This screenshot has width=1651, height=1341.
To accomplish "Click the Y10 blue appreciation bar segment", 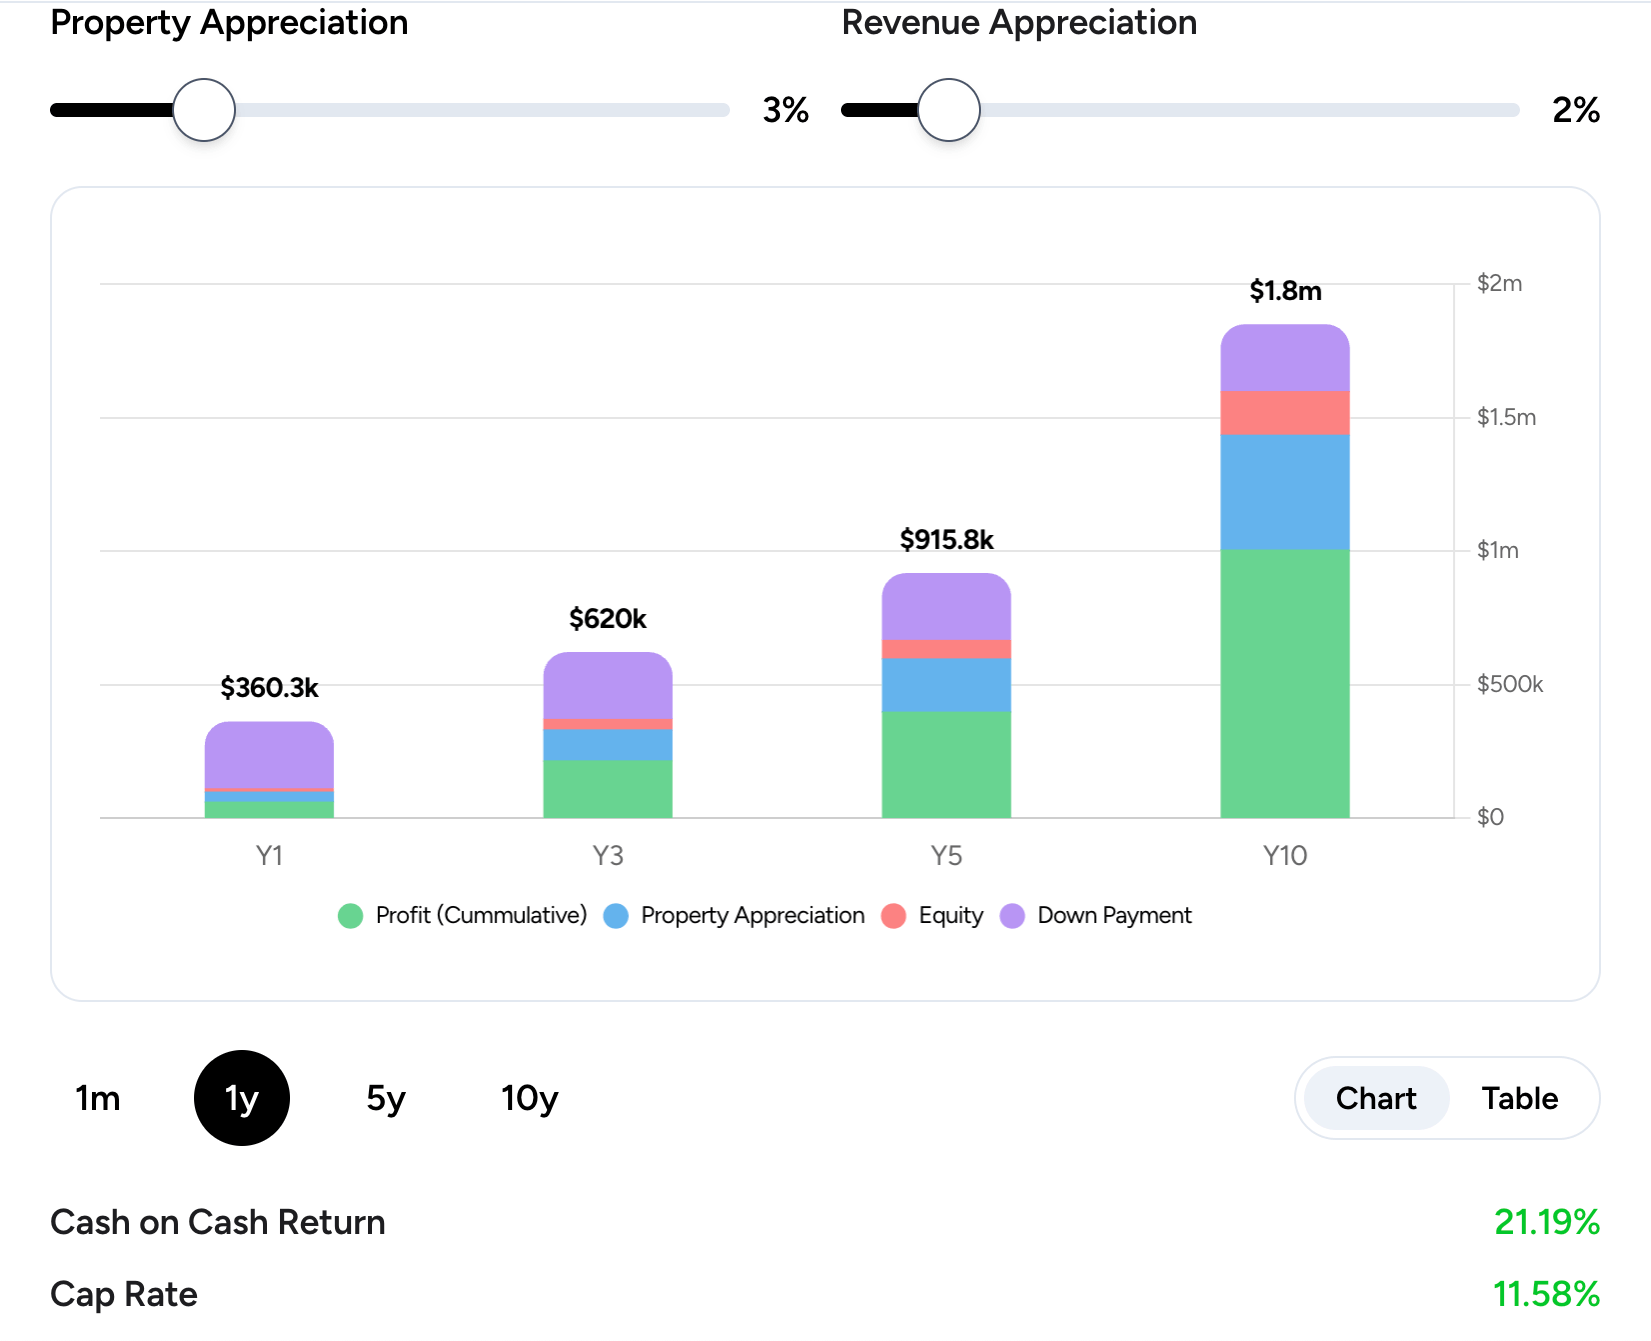I will point(1285,492).
